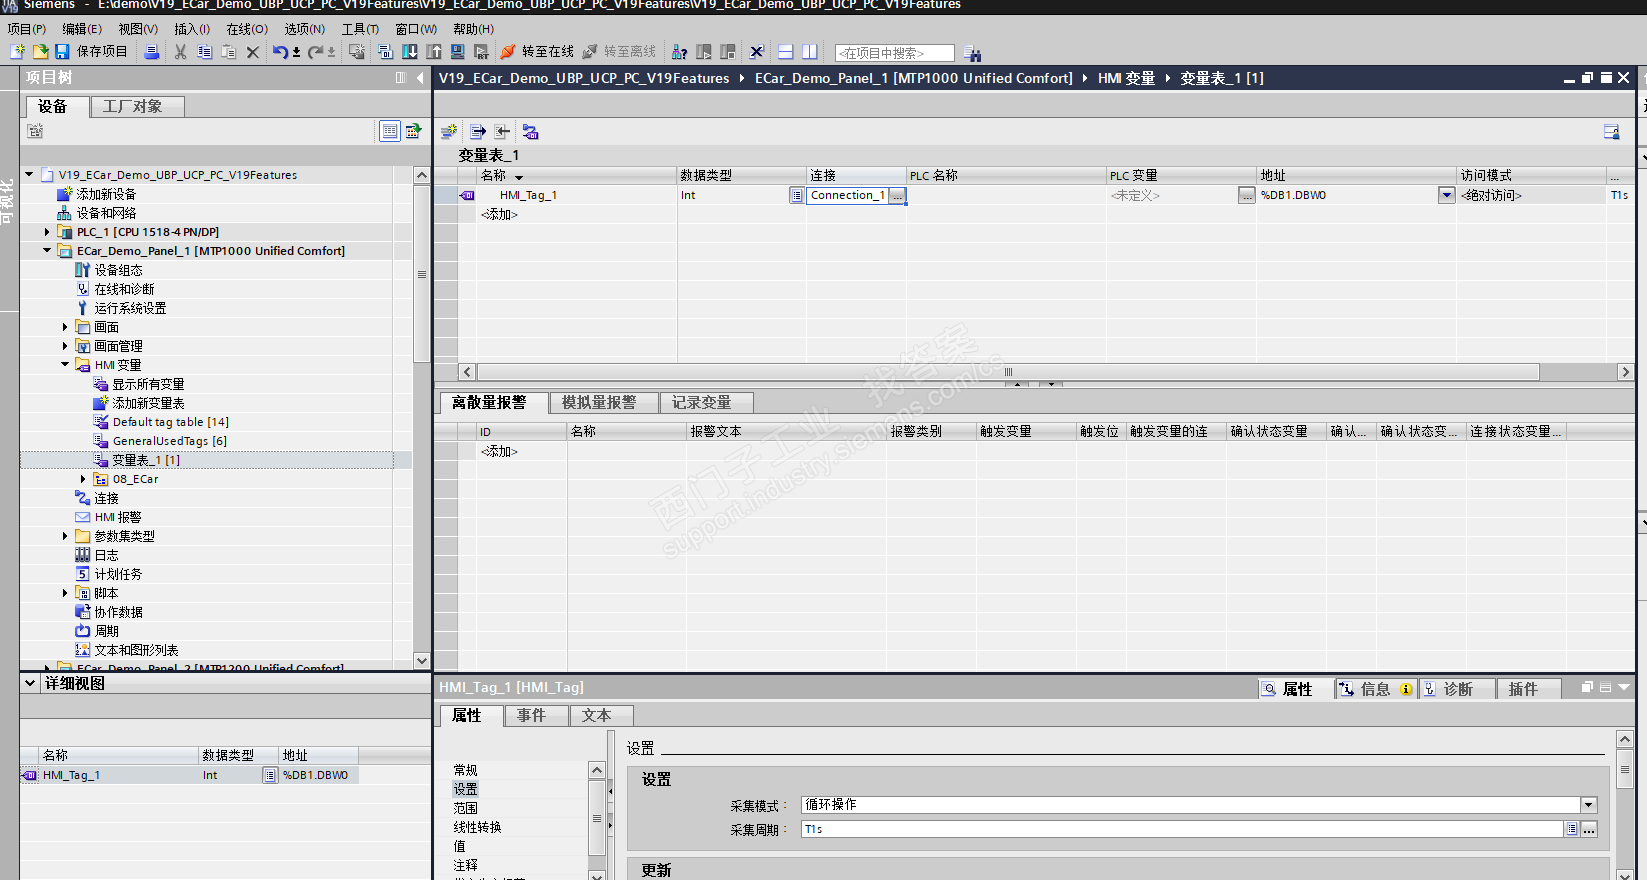Collapse the project tree panel arrow
1647x880 pixels.
pyautogui.click(x=420, y=78)
